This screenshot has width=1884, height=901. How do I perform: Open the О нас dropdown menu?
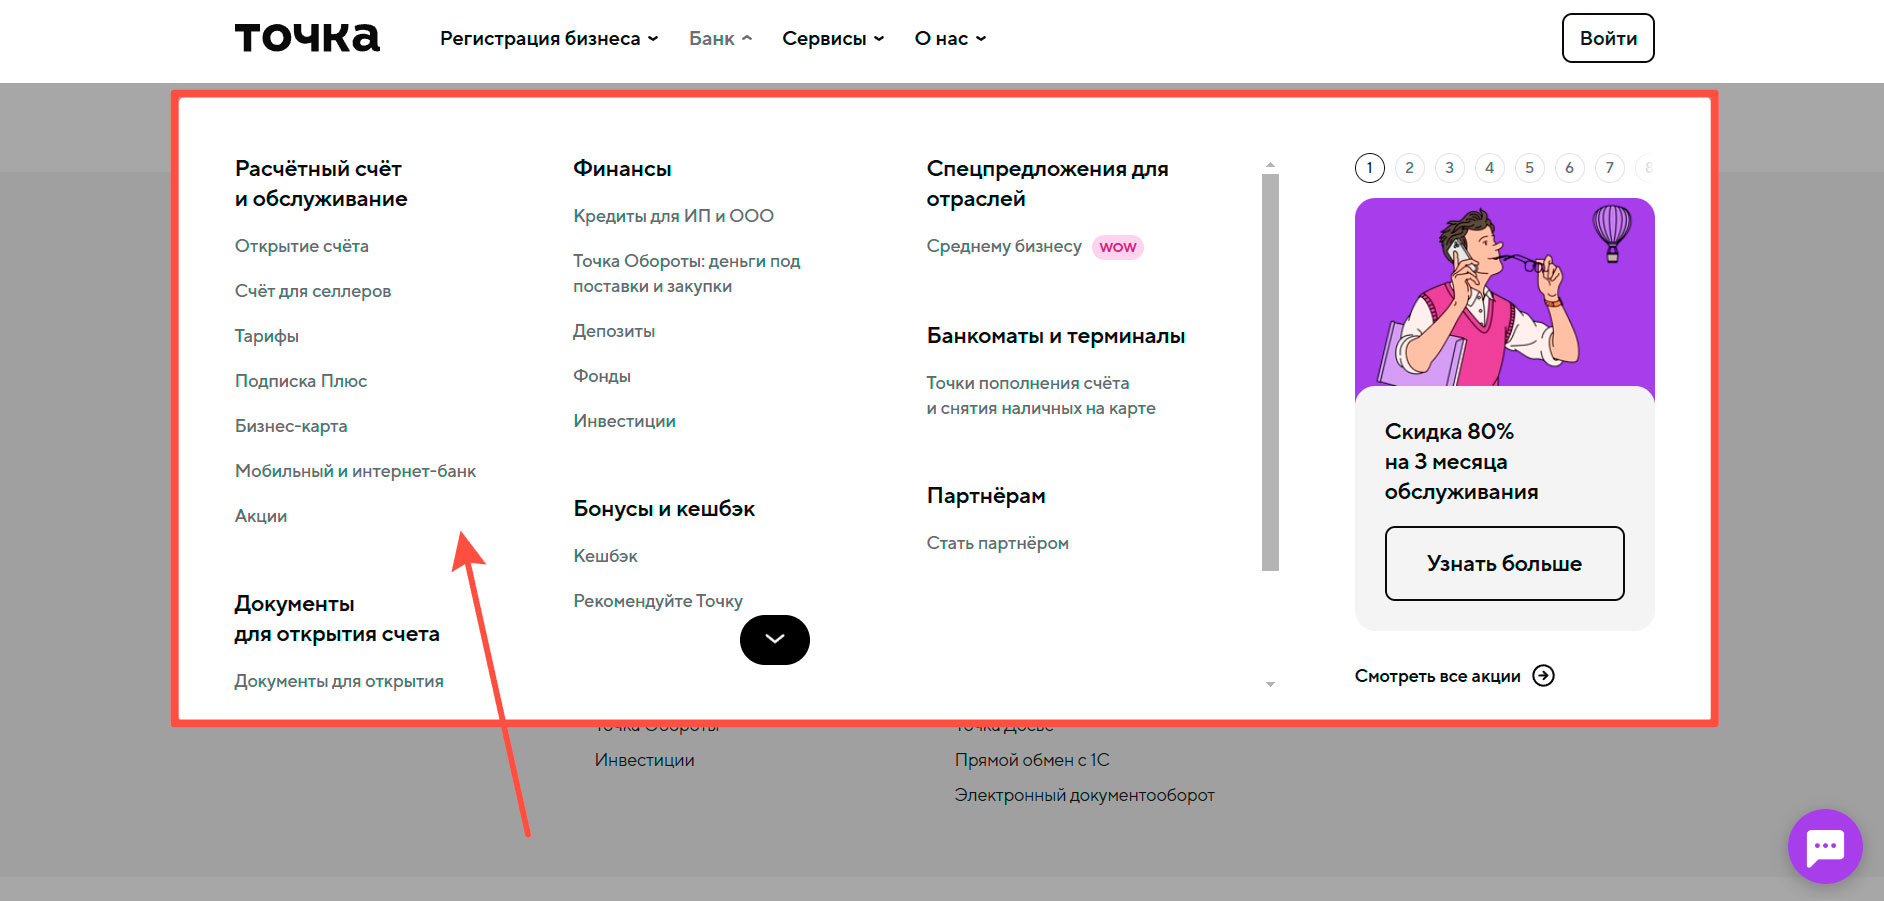(950, 38)
